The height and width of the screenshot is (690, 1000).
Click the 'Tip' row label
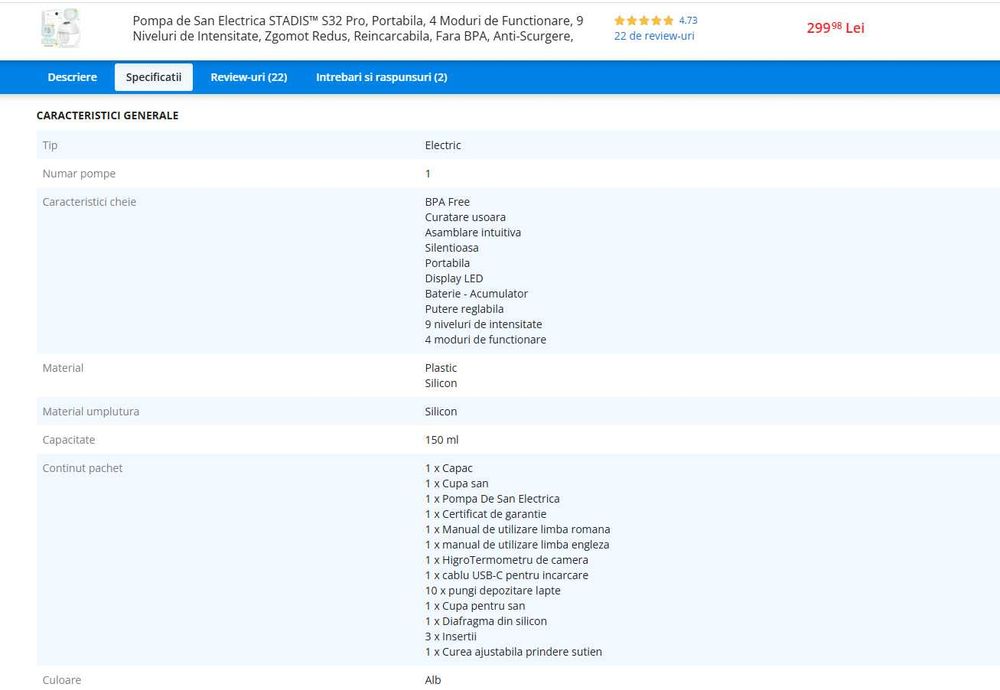(x=50, y=145)
